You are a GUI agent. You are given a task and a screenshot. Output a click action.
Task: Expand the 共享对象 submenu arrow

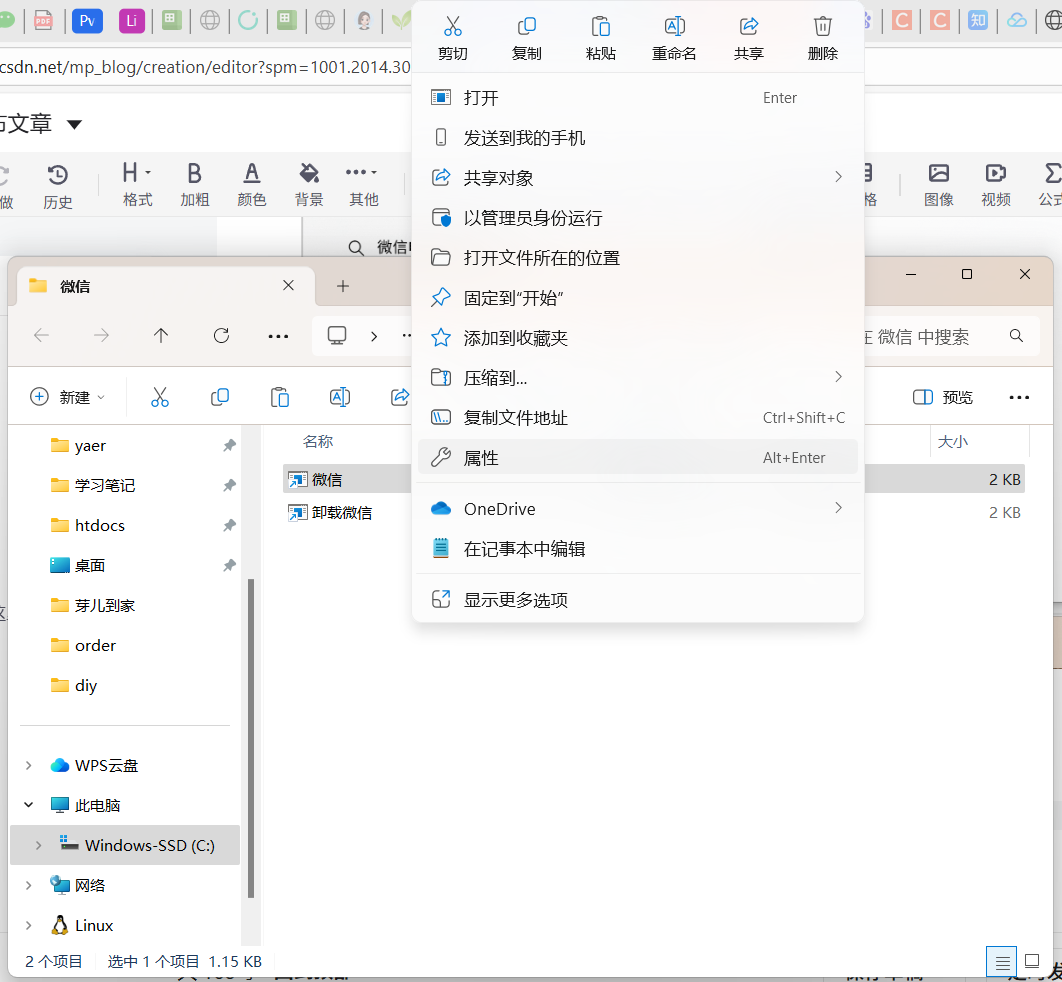[x=838, y=177]
